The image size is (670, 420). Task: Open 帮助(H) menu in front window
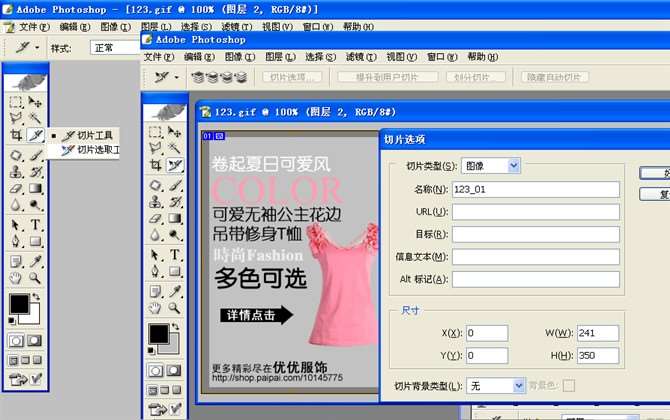tap(483, 57)
